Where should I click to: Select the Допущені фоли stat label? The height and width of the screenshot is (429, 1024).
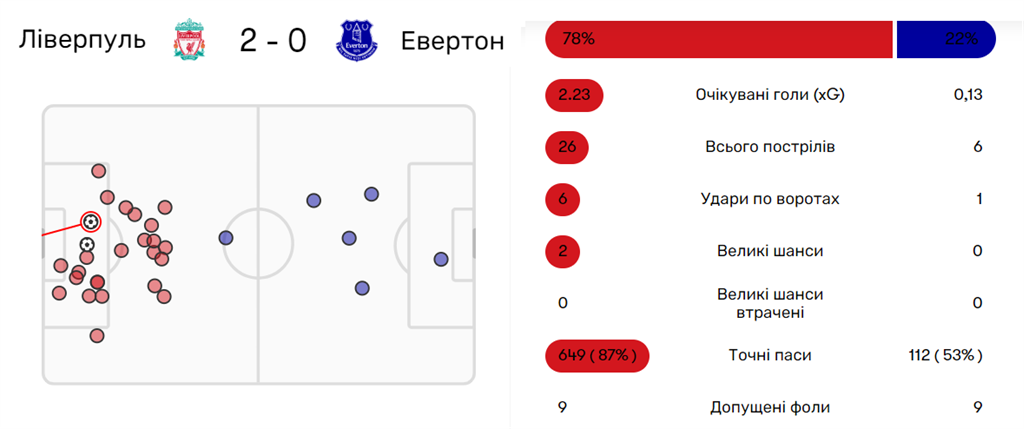click(769, 407)
